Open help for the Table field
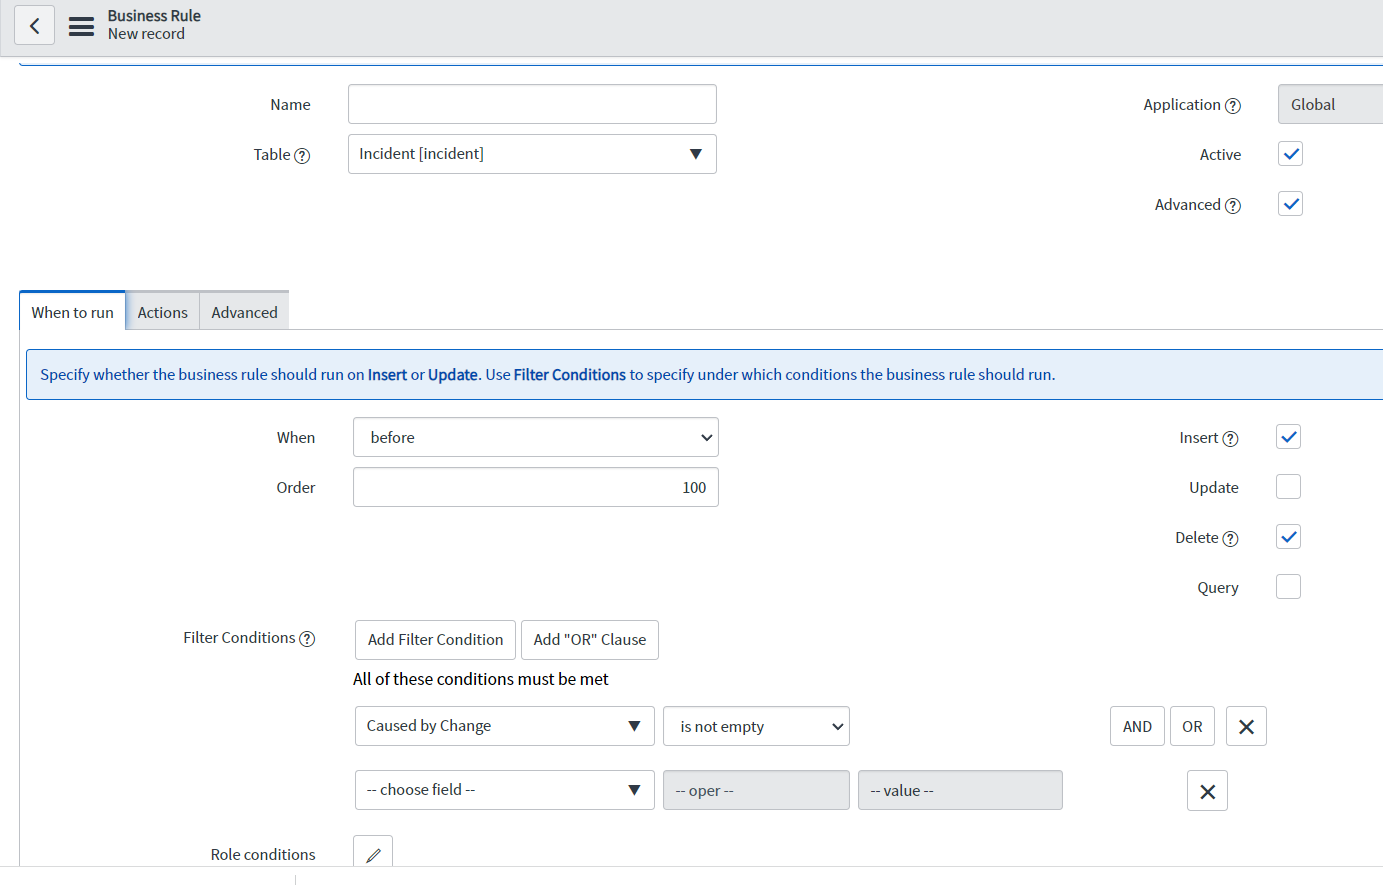The image size is (1383, 885). tap(304, 155)
